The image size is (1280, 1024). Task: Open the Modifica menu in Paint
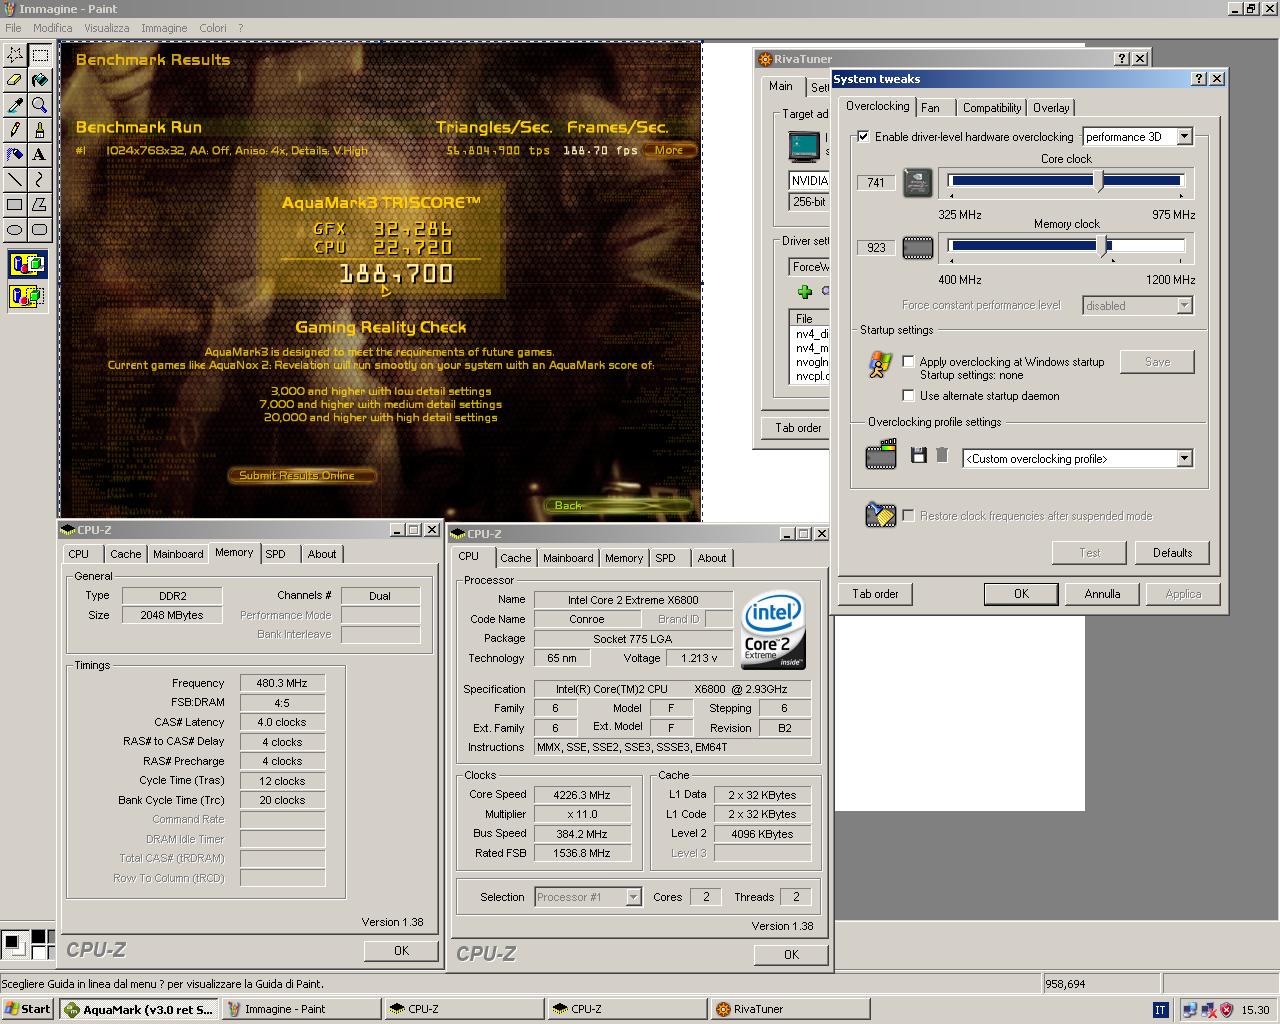(52, 28)
